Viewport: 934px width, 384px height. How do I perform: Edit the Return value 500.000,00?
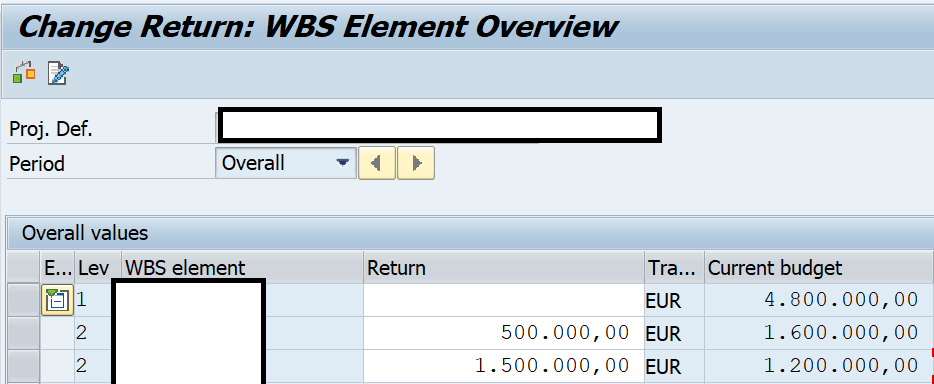(504, 333)
